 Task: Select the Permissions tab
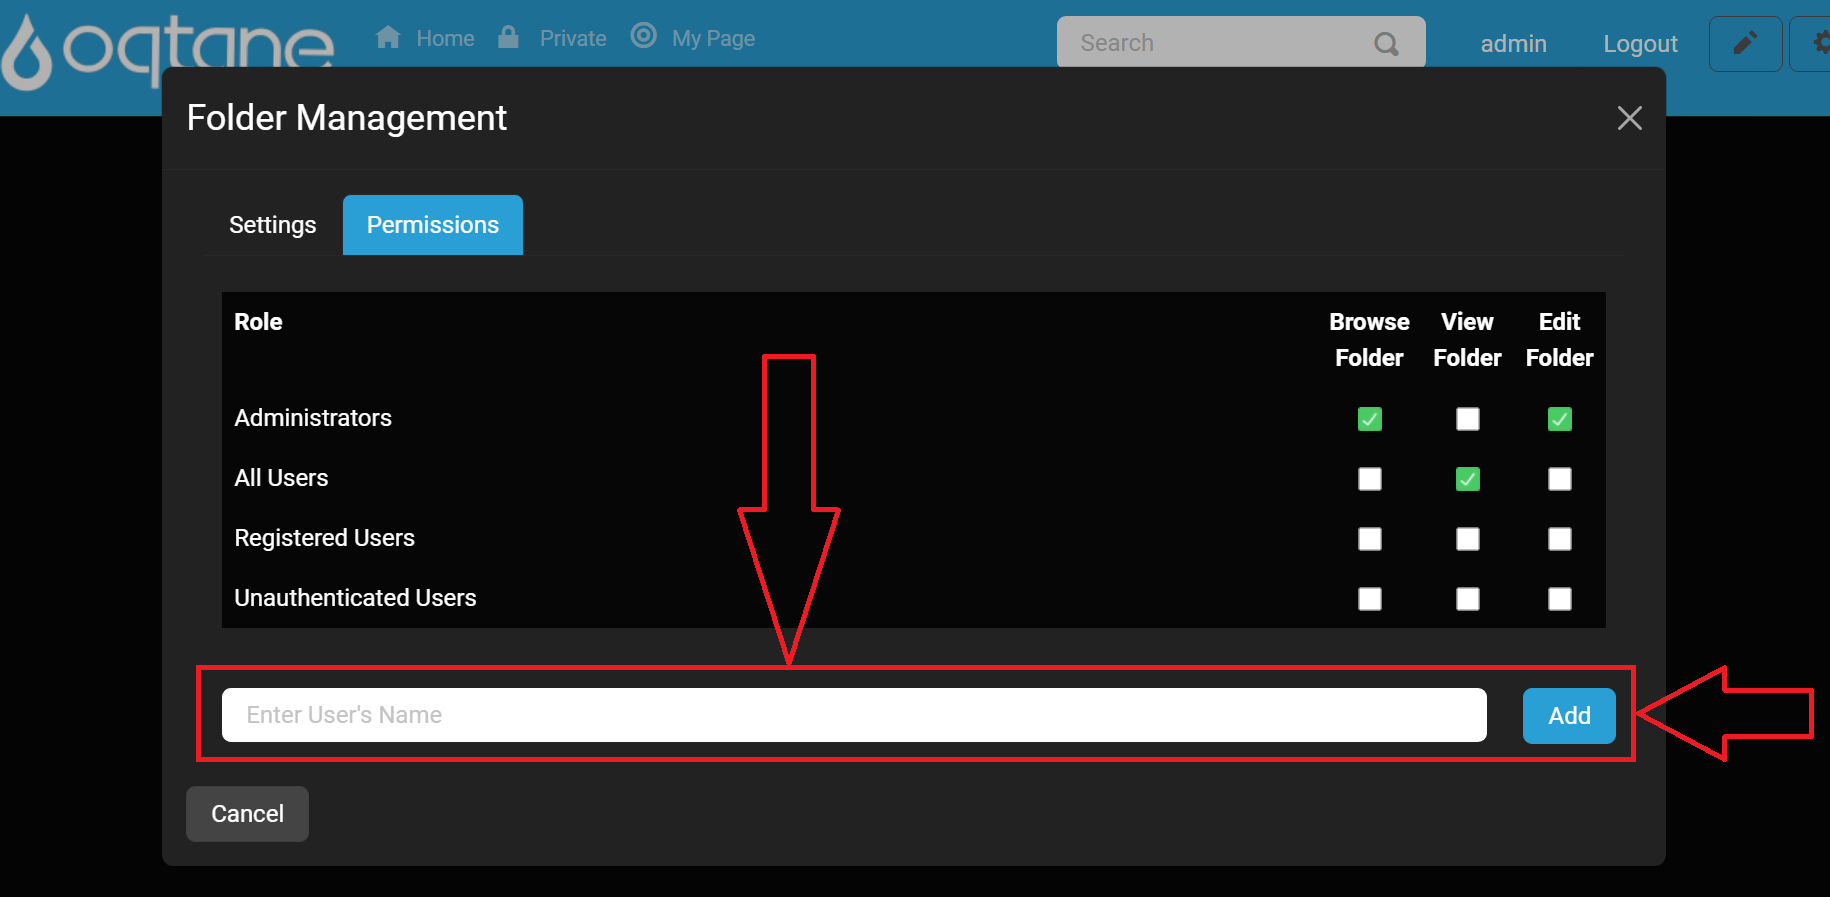tap(433, 225)
